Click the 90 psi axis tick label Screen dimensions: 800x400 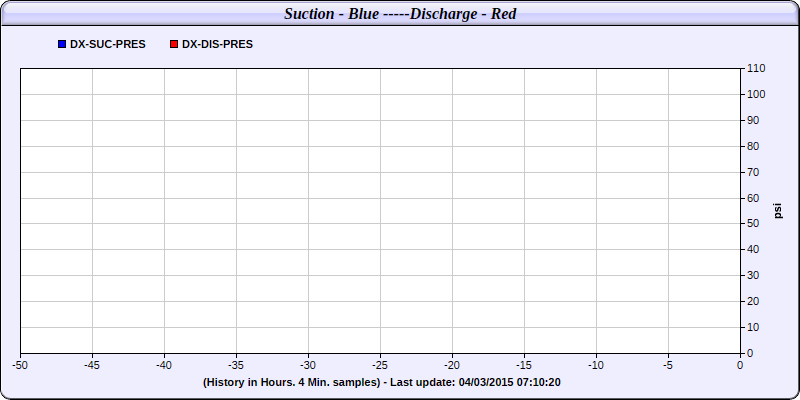coord(753,120)
